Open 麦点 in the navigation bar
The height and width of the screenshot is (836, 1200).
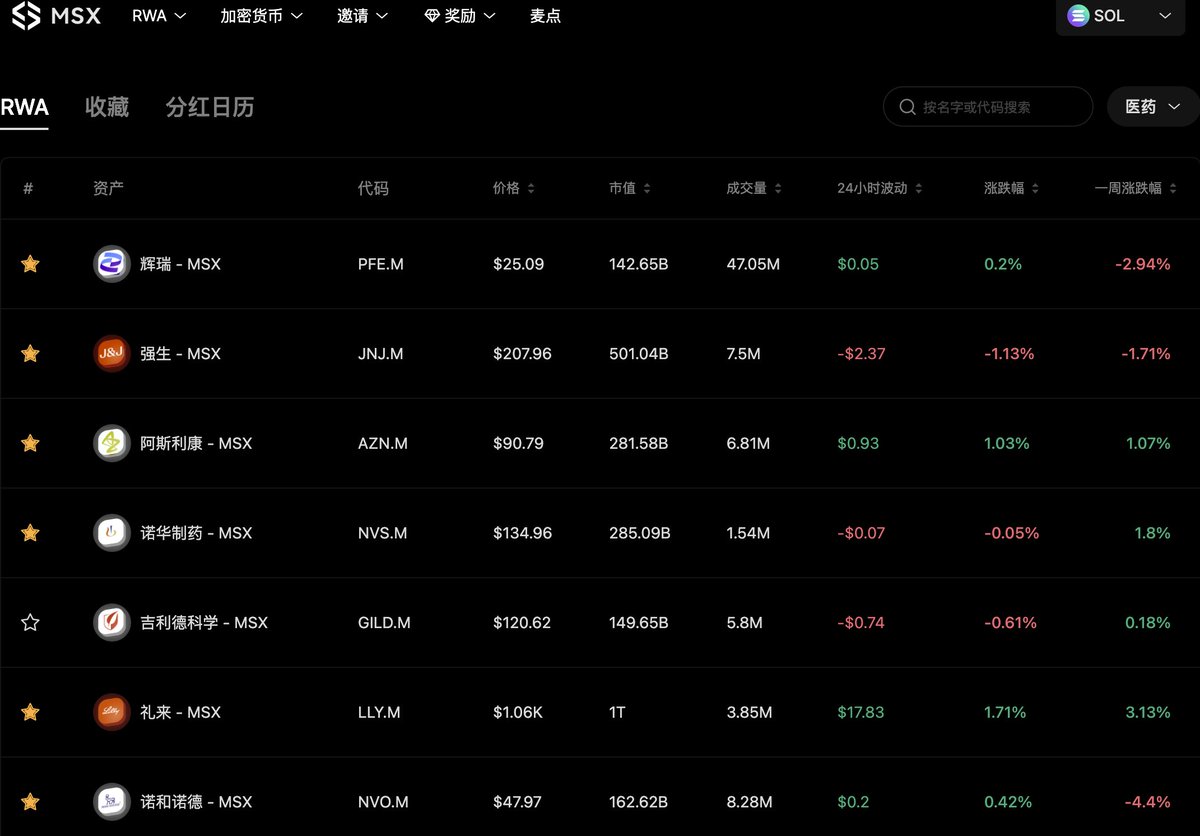tap(545, 16)
